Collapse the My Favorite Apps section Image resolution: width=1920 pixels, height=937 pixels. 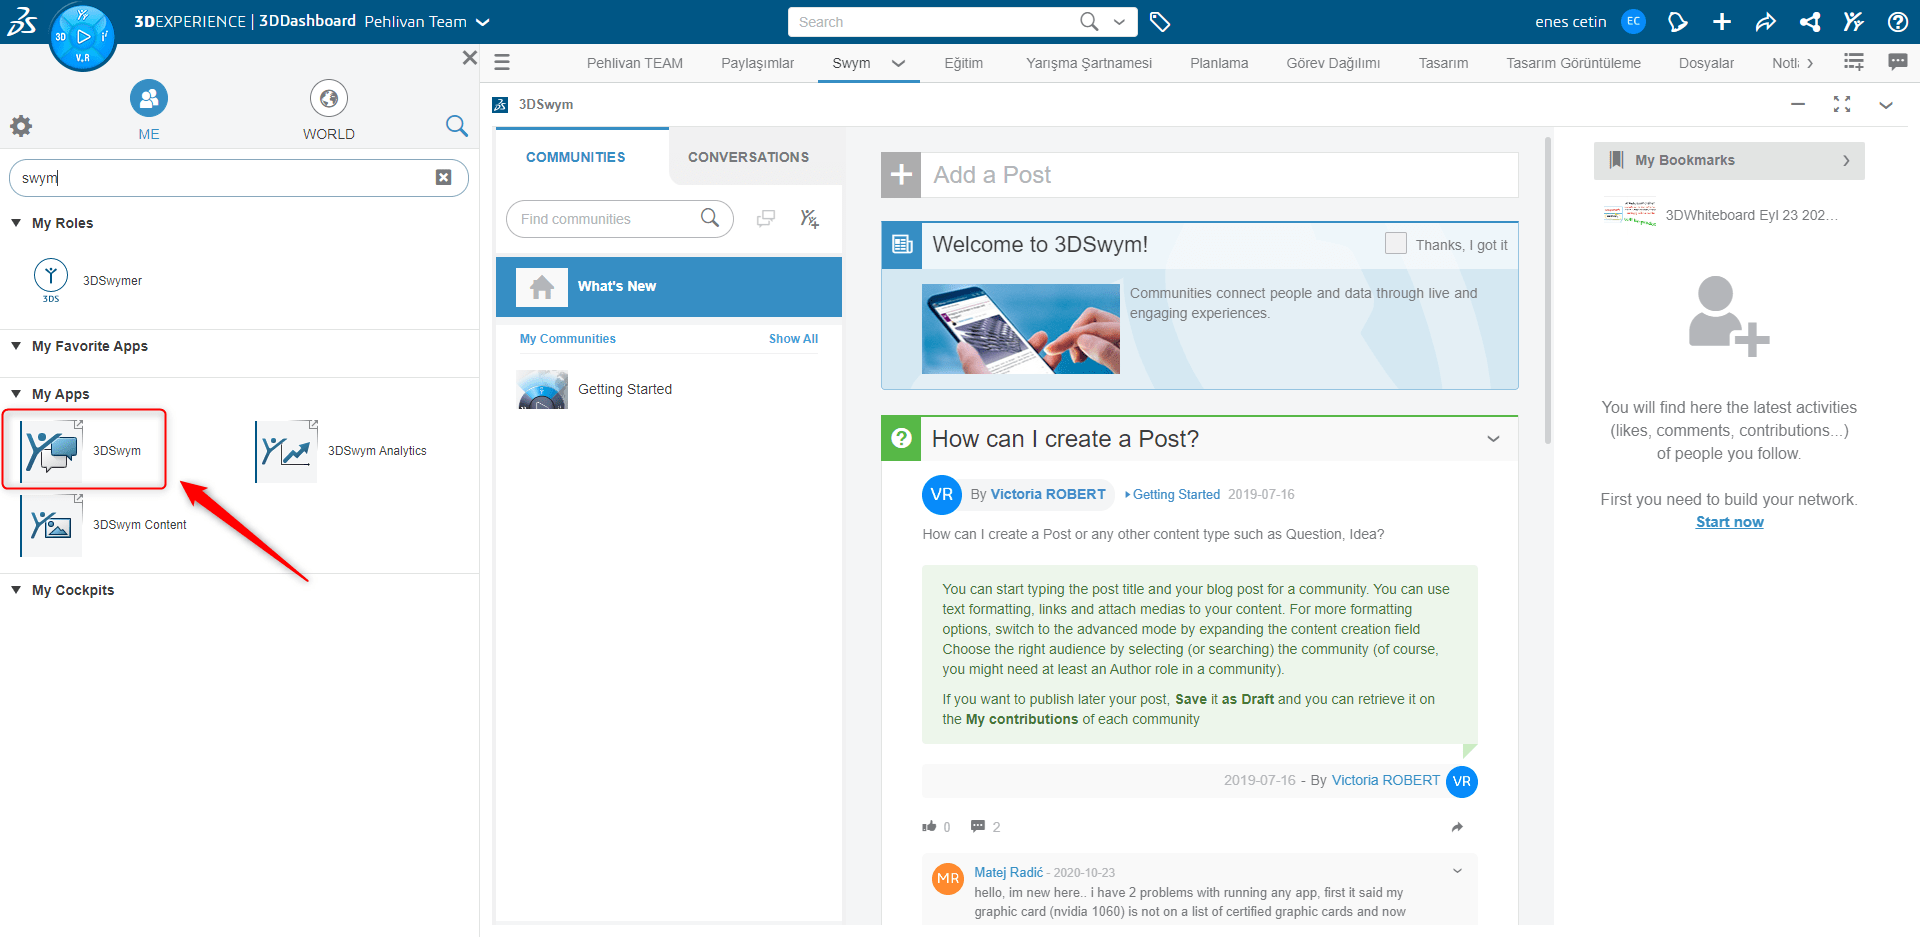pos(16,346)
